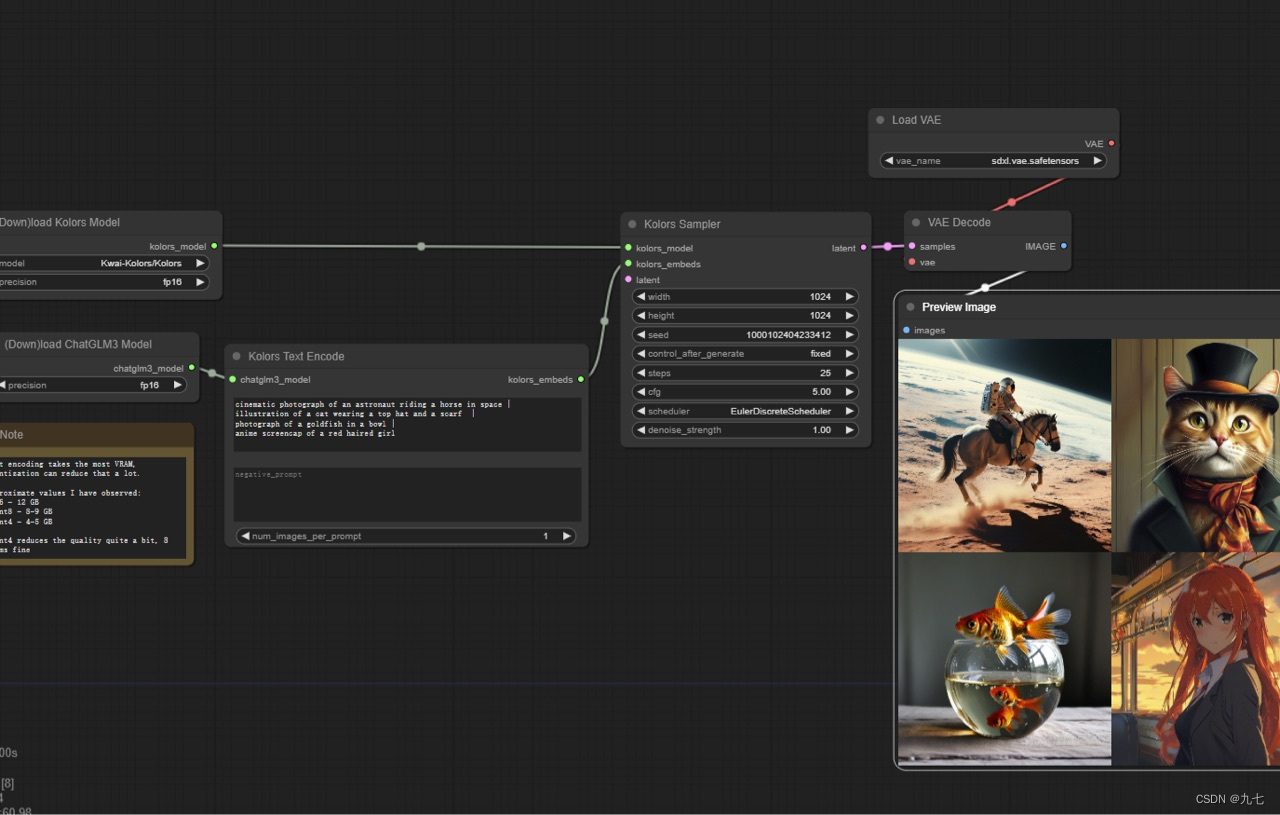Increase height value with right arrow

click(850, 316)
